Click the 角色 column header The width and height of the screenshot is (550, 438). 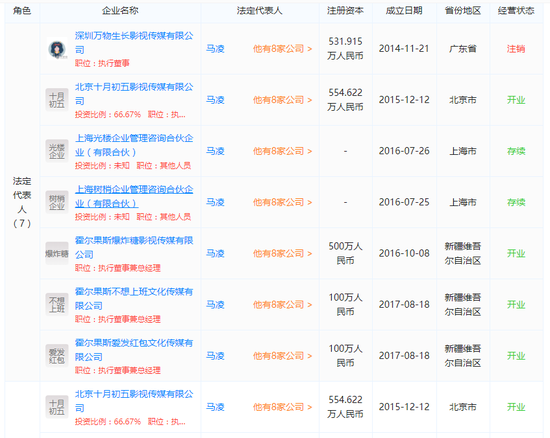tap(22, 11)
